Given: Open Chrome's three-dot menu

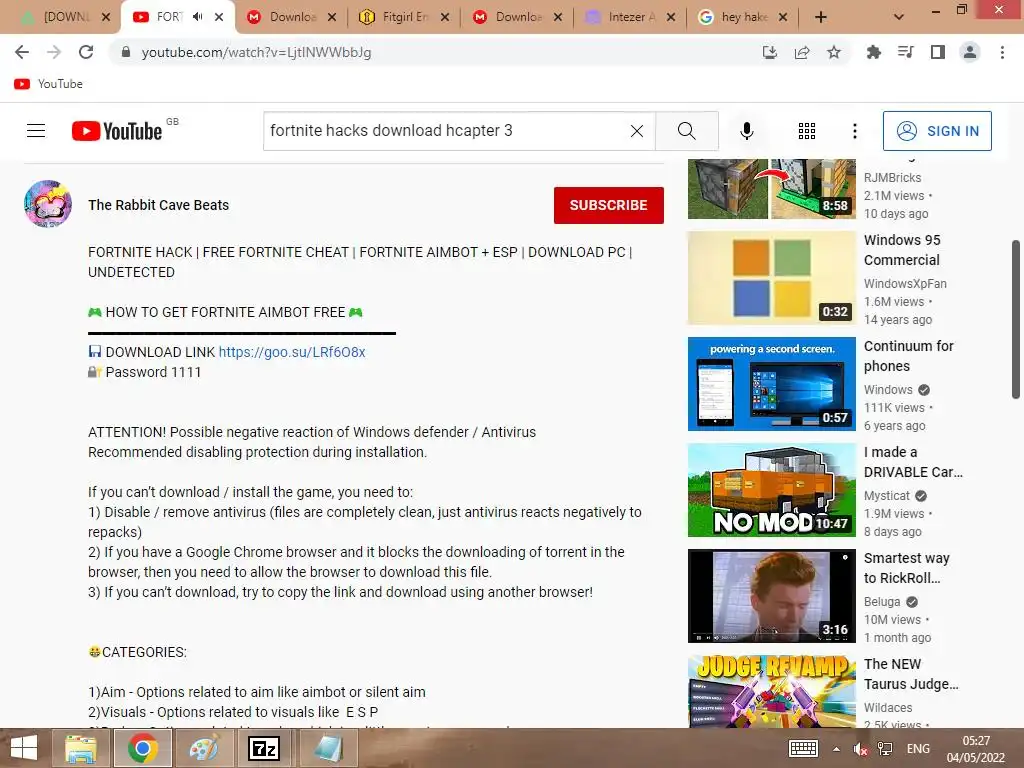Looking at the screenshot, I should point(1002,52).
